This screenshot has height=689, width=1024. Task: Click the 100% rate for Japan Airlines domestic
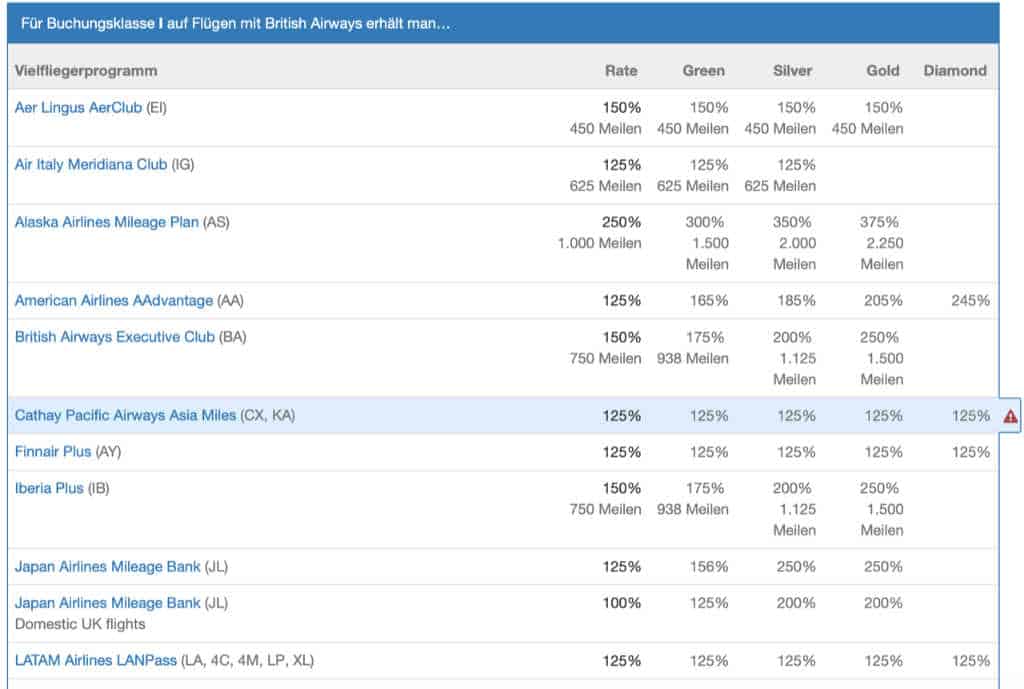tap(622, 603)
